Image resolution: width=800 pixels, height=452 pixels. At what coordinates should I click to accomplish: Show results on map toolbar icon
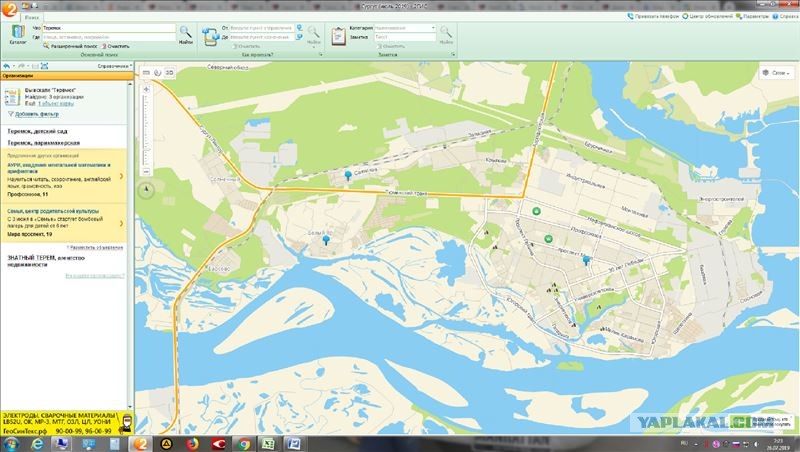pos(45,66)
